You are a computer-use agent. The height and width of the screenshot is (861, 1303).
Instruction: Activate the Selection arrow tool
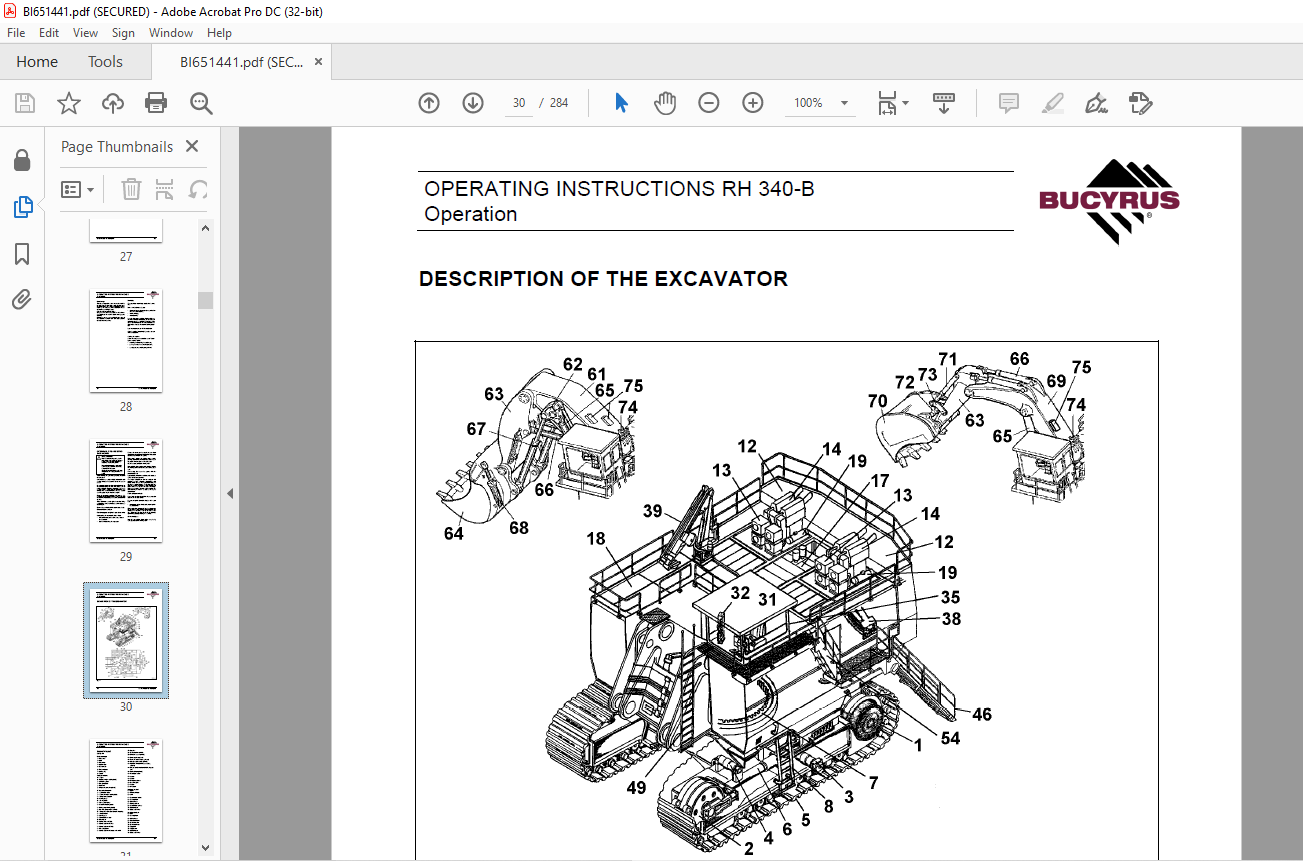click(x=621, y=103)
